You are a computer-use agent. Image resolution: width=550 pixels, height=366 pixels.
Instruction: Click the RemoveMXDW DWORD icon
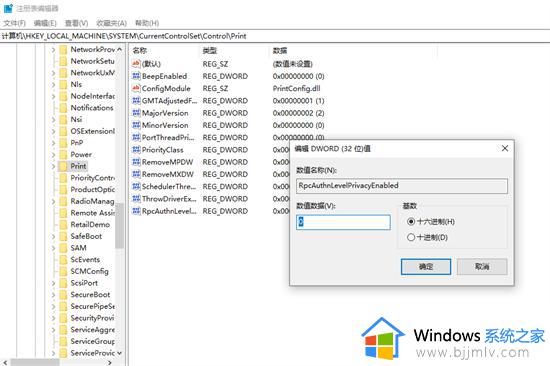(x=136, y=174)
